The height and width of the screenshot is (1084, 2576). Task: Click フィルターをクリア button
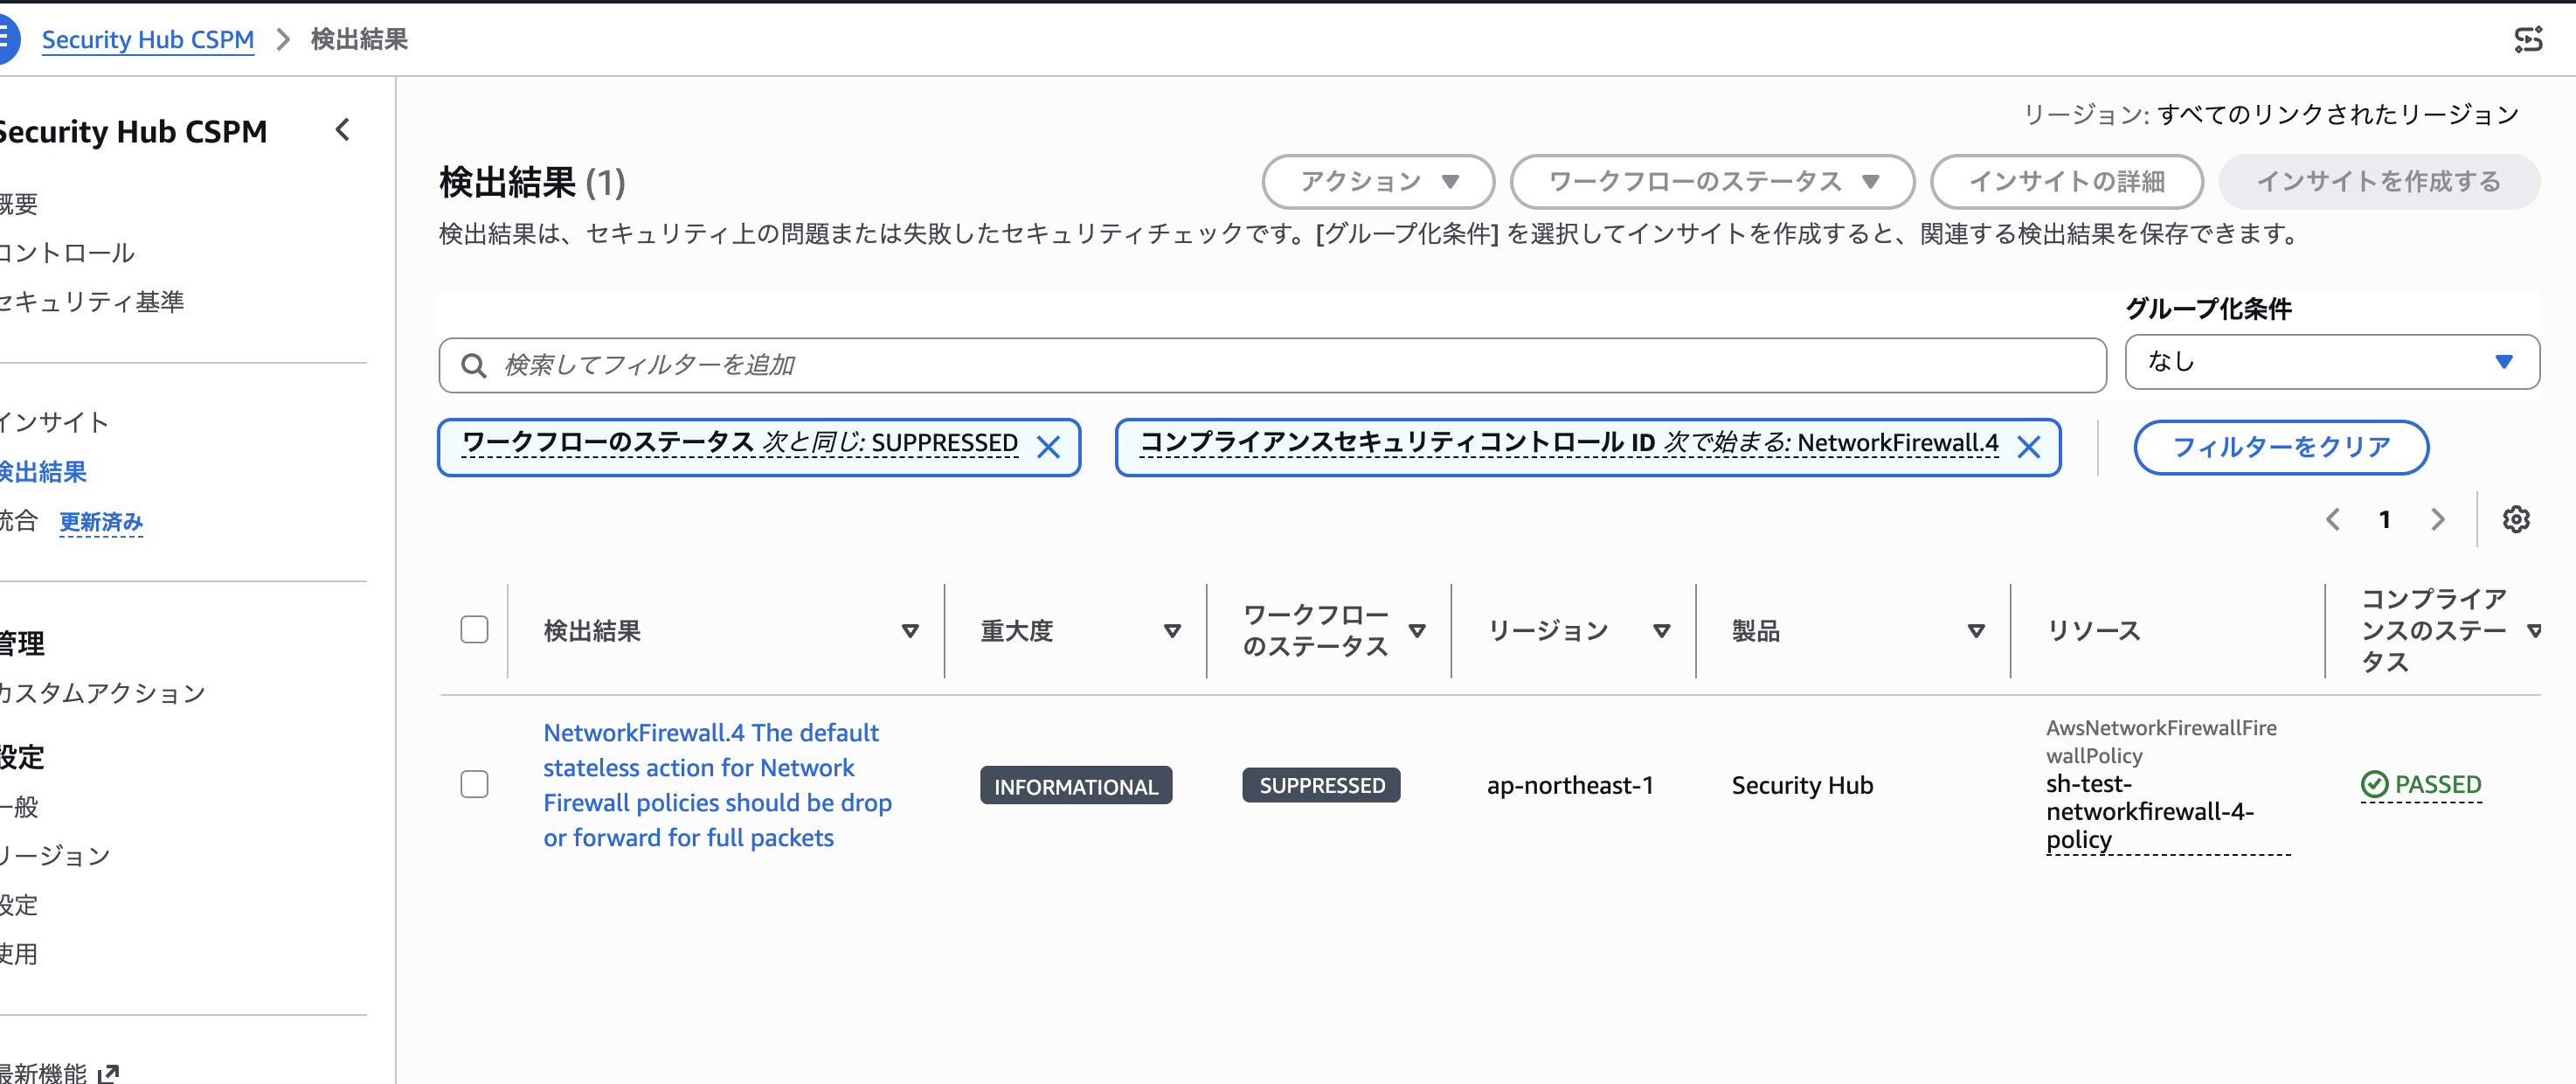point(2281,447)
